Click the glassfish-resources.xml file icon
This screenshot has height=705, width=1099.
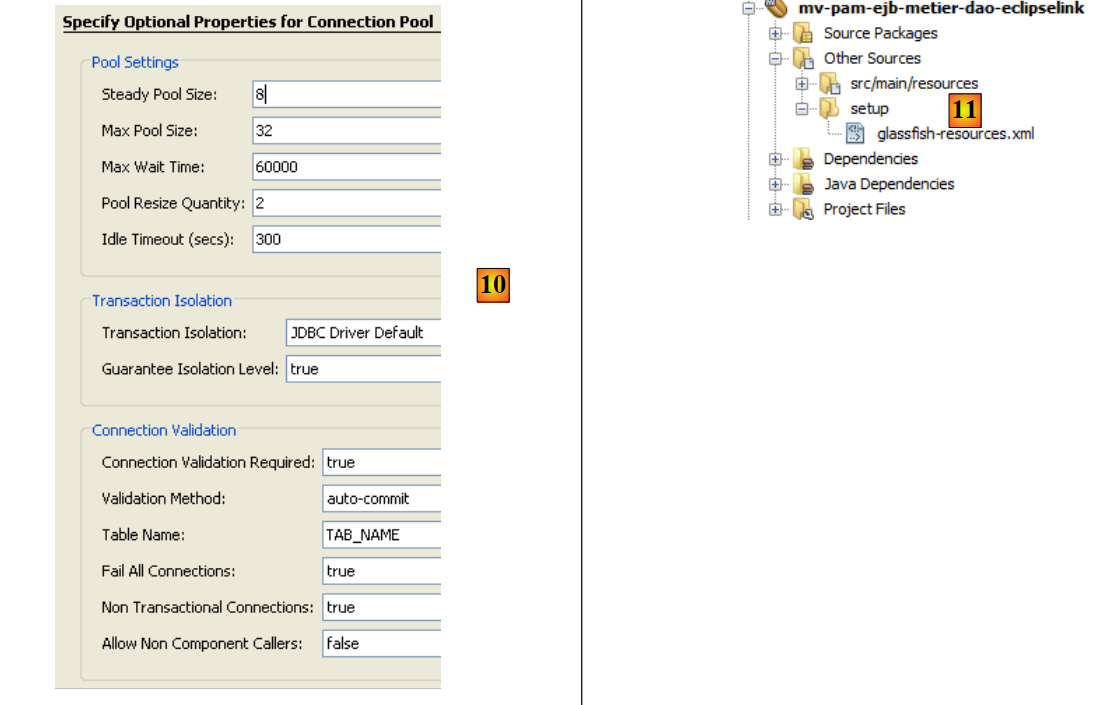pos(855,134)
